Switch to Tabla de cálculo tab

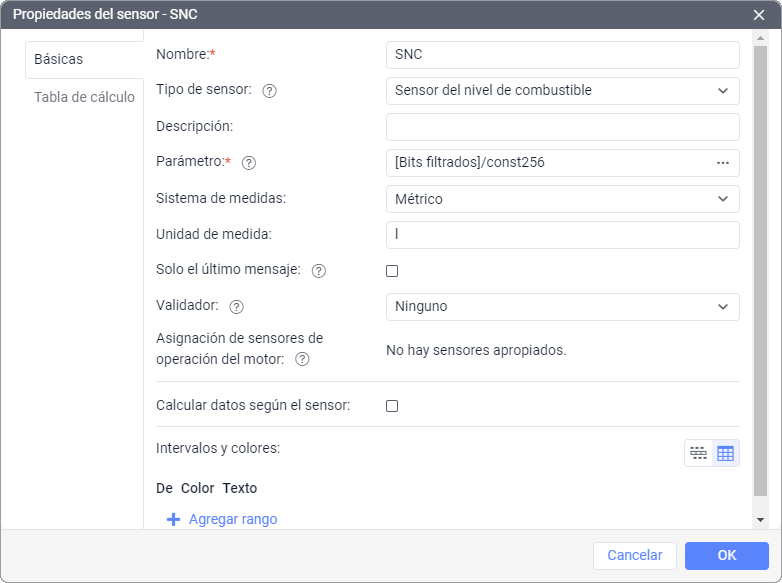tap(84, 97)
